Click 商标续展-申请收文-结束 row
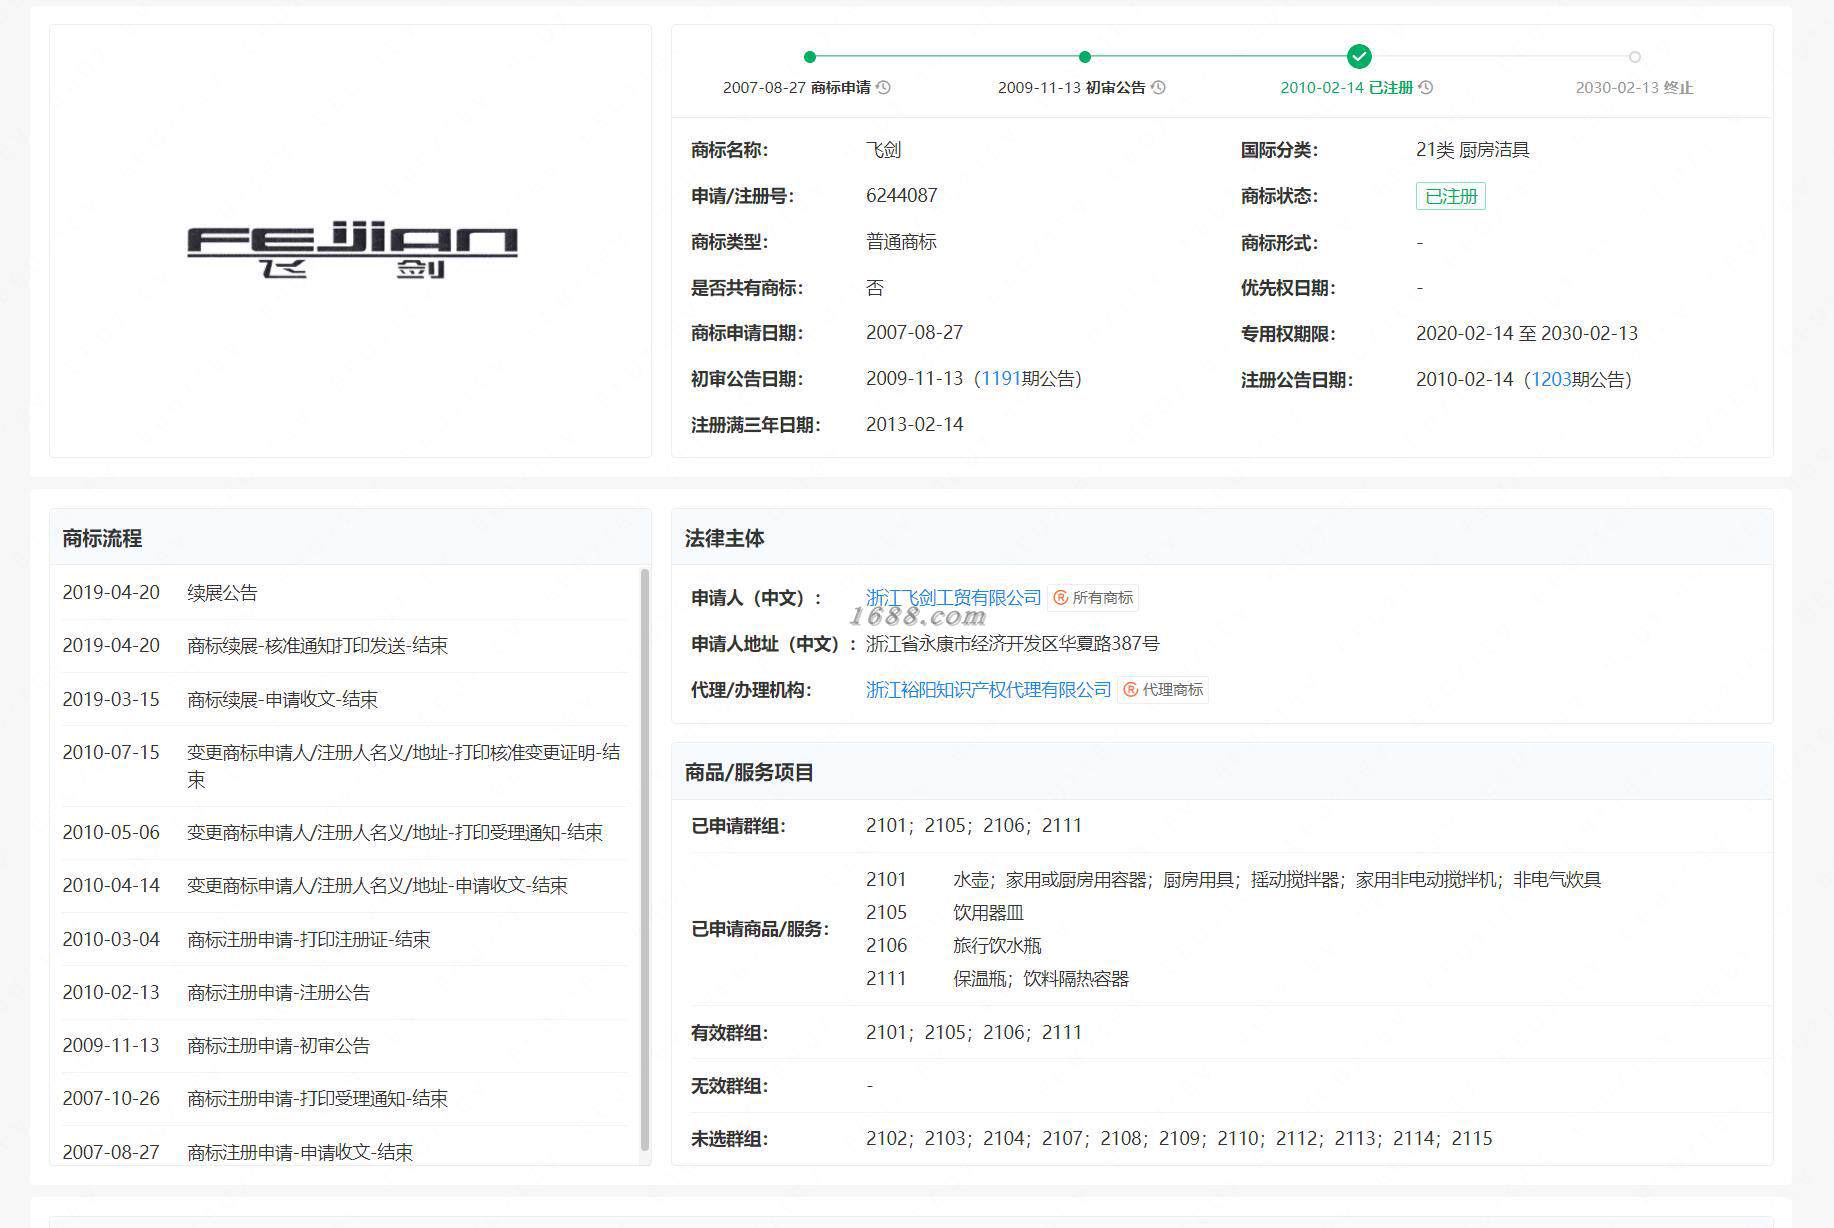Screen dimensions: 1834x1228 pyautogui.click(x=345, y=699)
